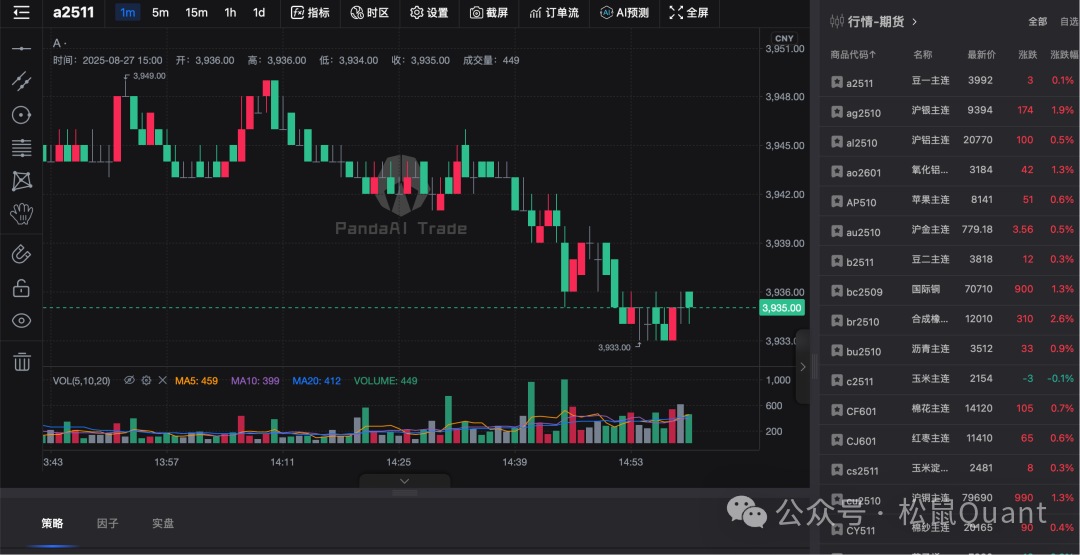The image size is (1080, 555).
Task: Bookmark the bu2510 contract
Action: tap(836, 351)
